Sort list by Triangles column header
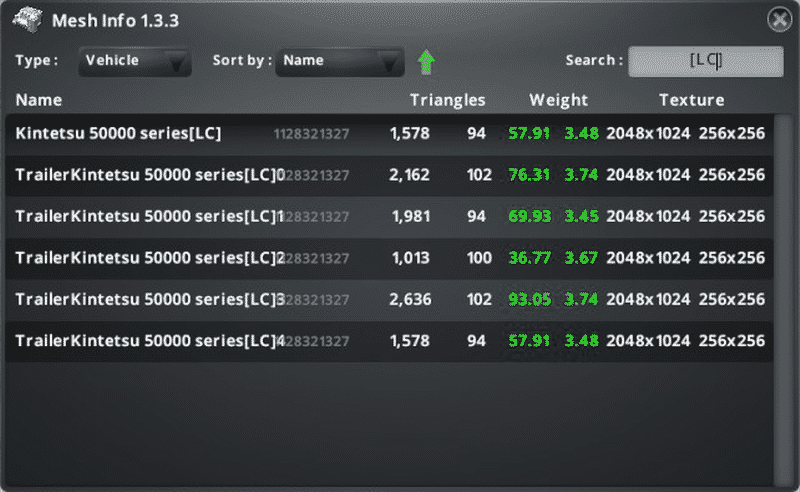Viewport: 800px width, 492px height. (x=447, y=100)
